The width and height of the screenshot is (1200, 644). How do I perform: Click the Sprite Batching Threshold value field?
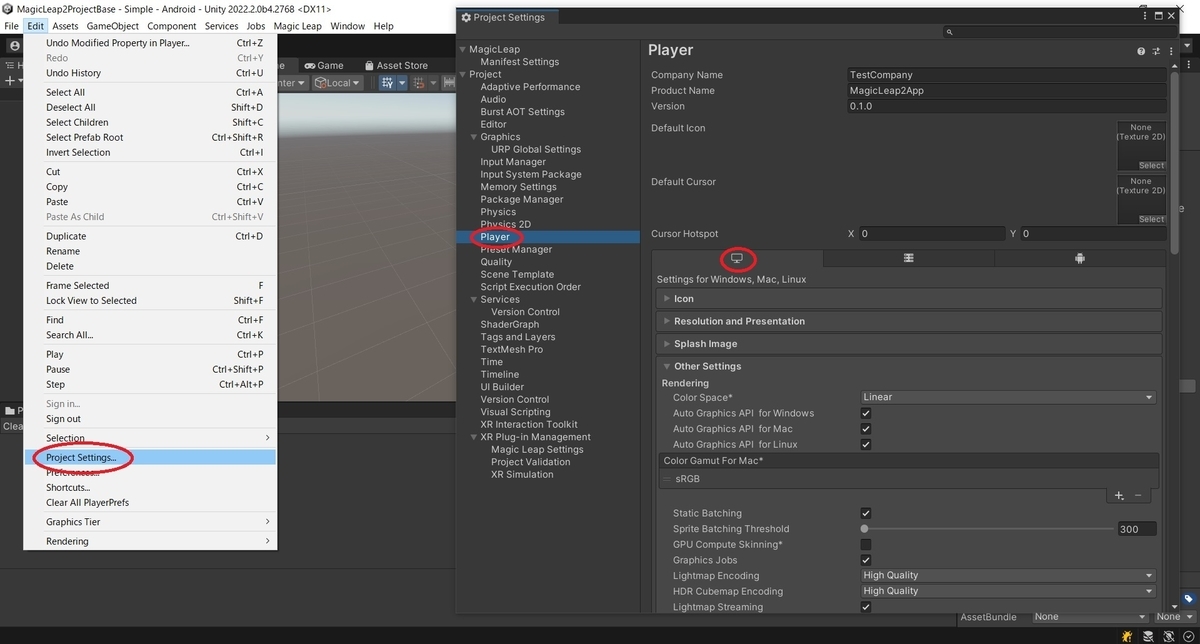pos(1137,529)
